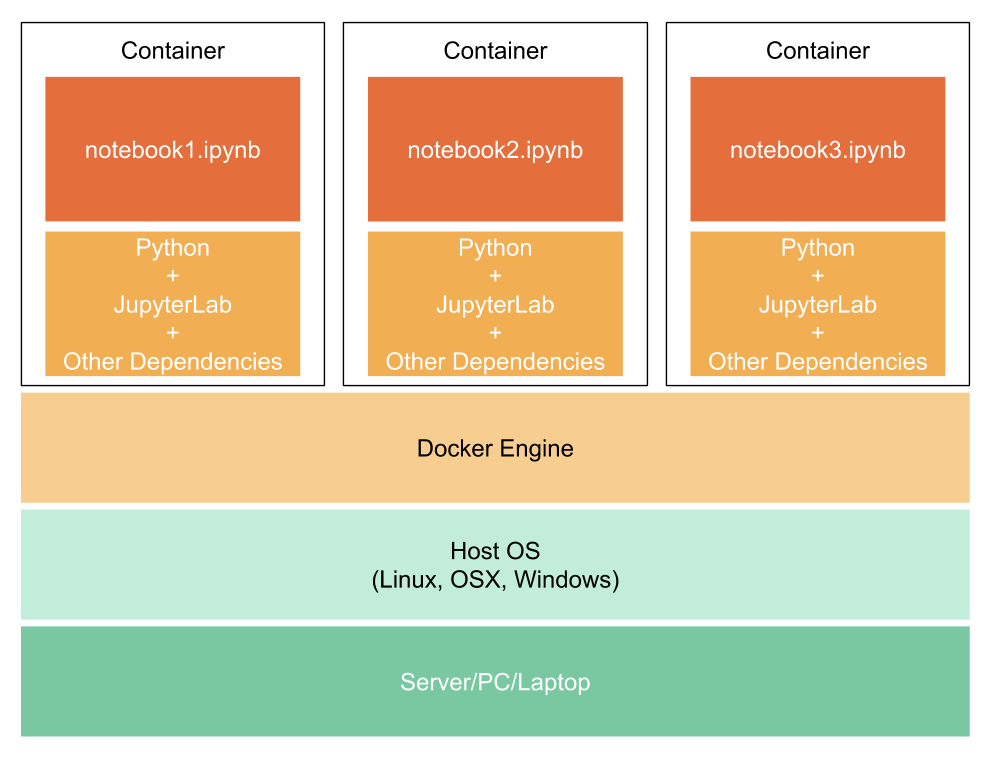Expand the middle Container box

tap(495, 200)
